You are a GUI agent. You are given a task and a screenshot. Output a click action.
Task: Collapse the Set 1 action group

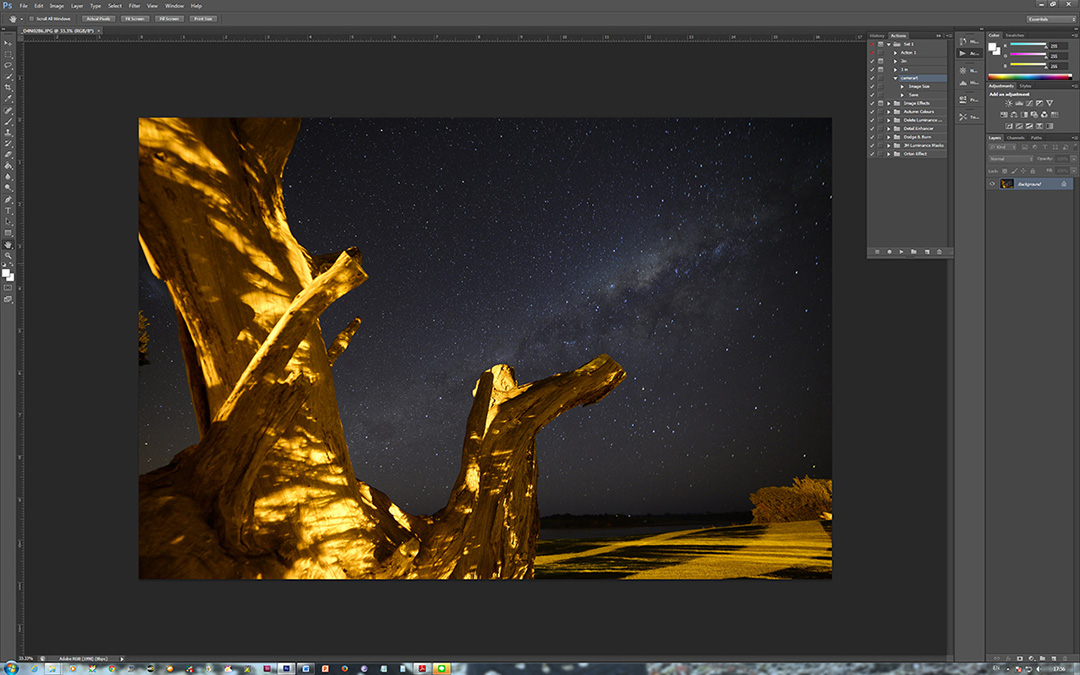pos(888,44)
